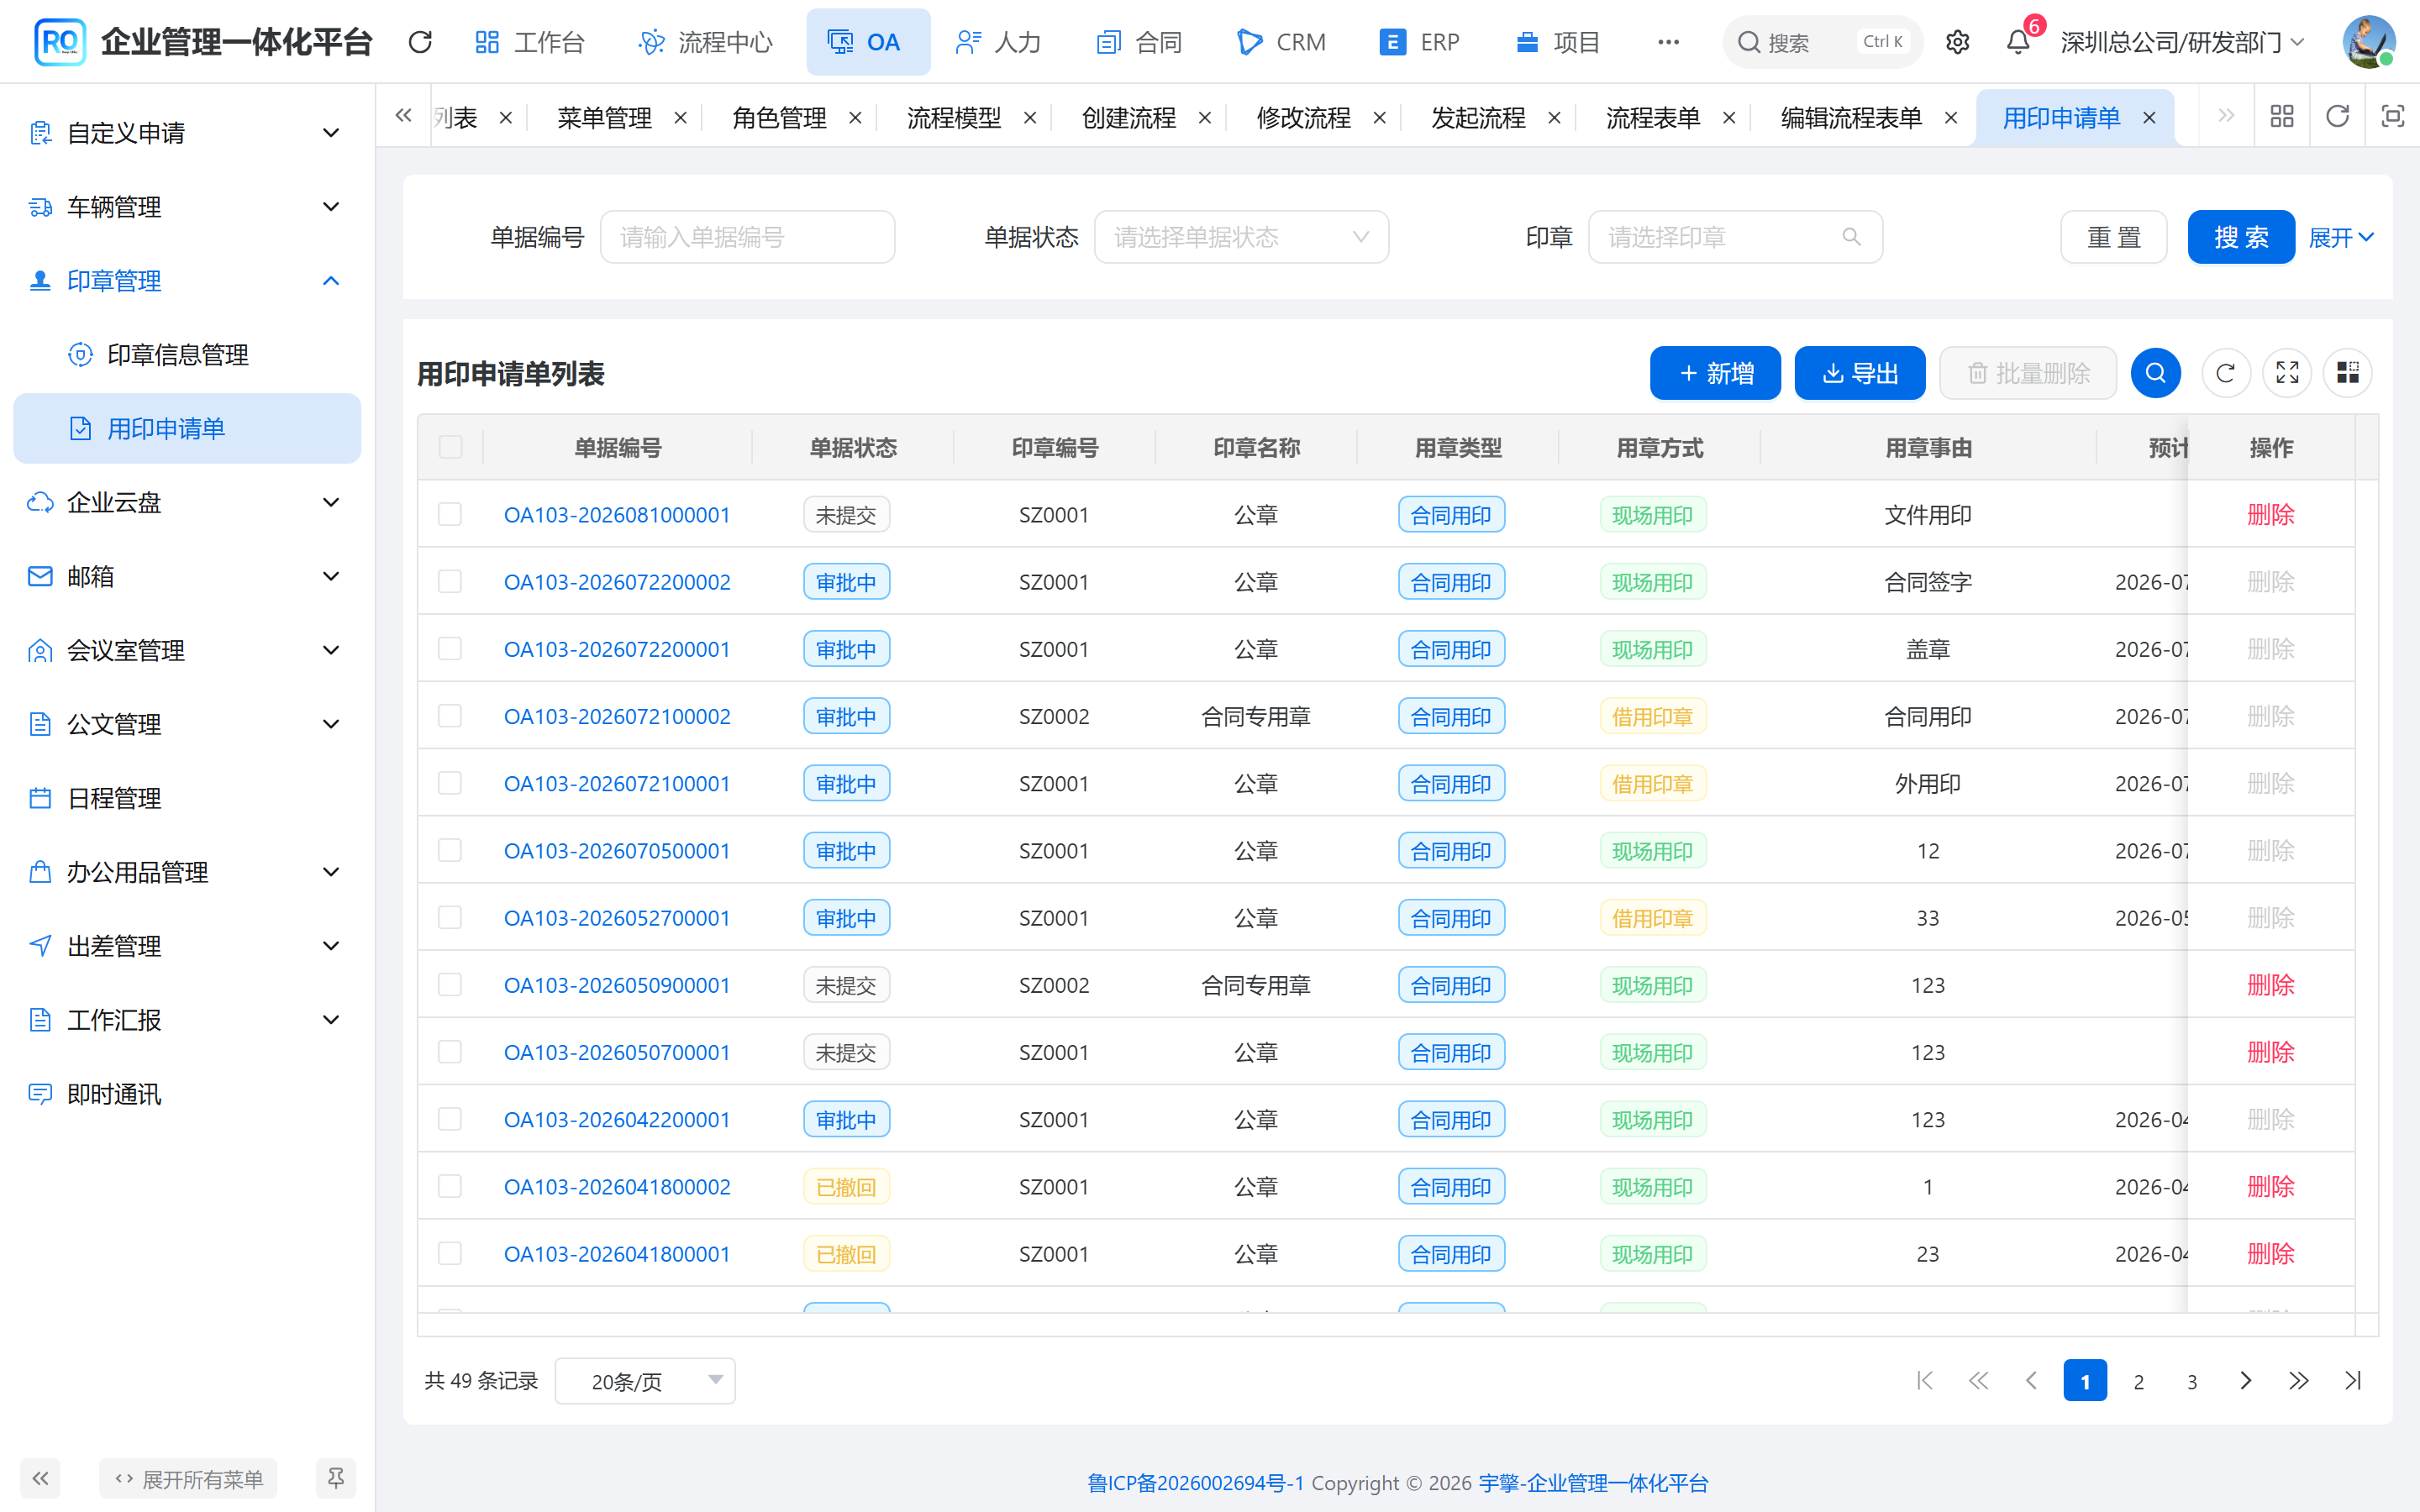Viewport: 2420px width, 1512px height.
Task: Switch to the 发起流程 tab
Action: click(1478, 118)
